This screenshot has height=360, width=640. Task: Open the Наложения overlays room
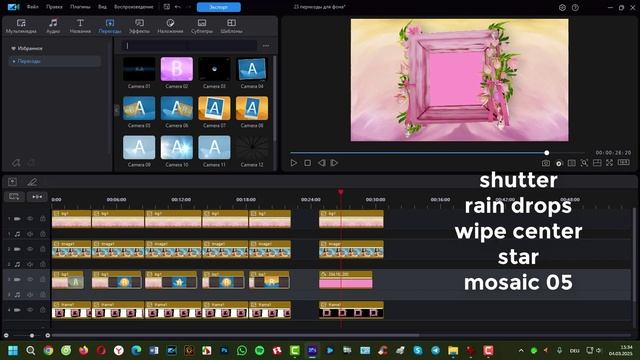170,26
